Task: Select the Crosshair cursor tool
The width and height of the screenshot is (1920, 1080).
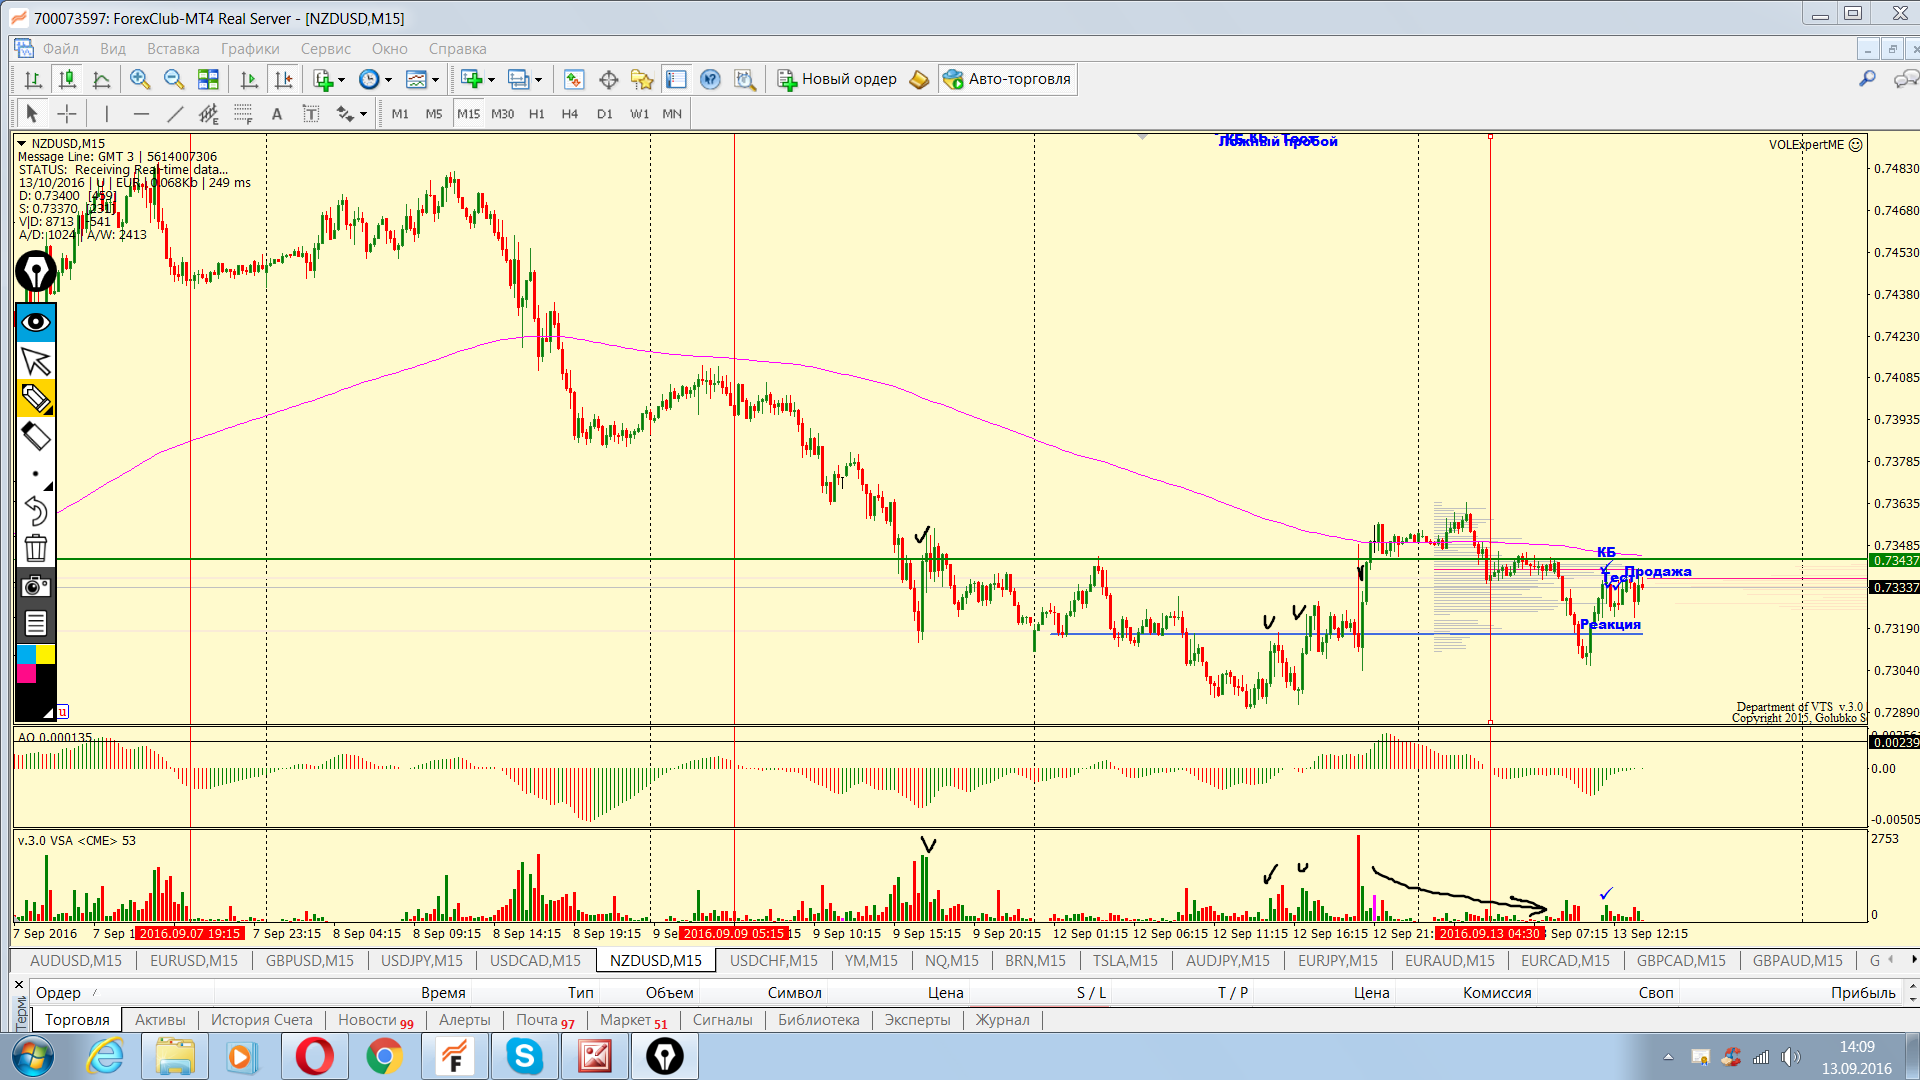Action: [x=67, y=114]
